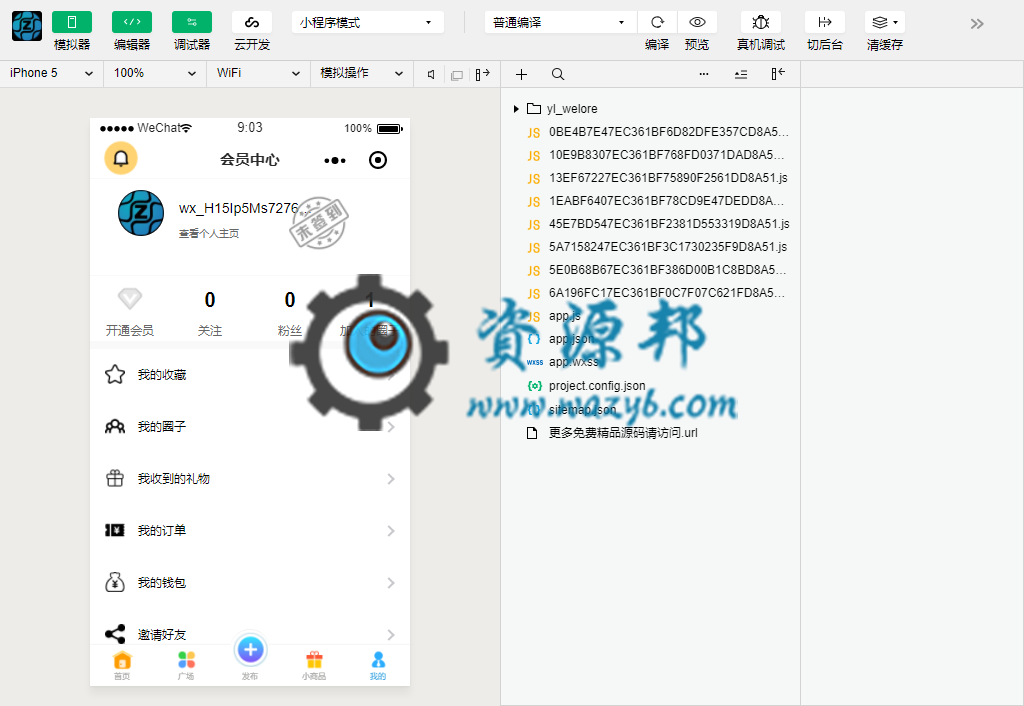1024x706 pixels.
Task: Open the mini program three-dots menu
Action: click(335, 160)
